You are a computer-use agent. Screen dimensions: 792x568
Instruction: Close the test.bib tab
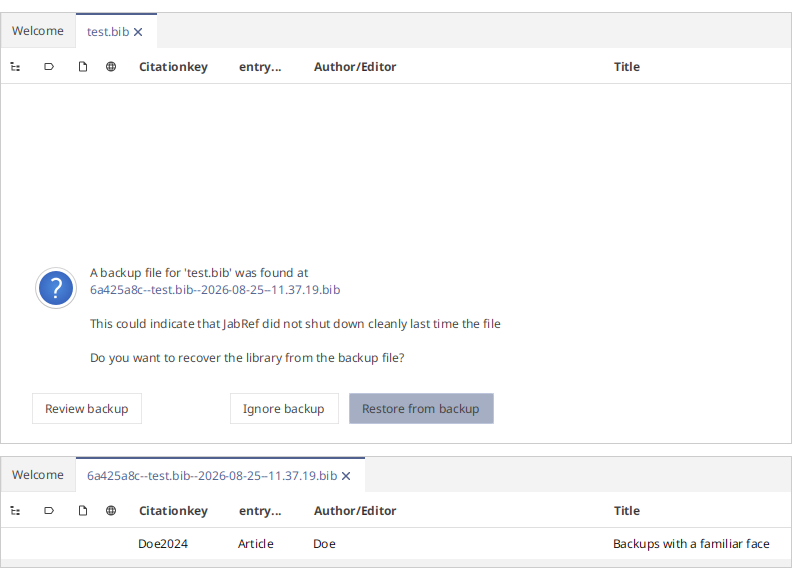(138, 32)
